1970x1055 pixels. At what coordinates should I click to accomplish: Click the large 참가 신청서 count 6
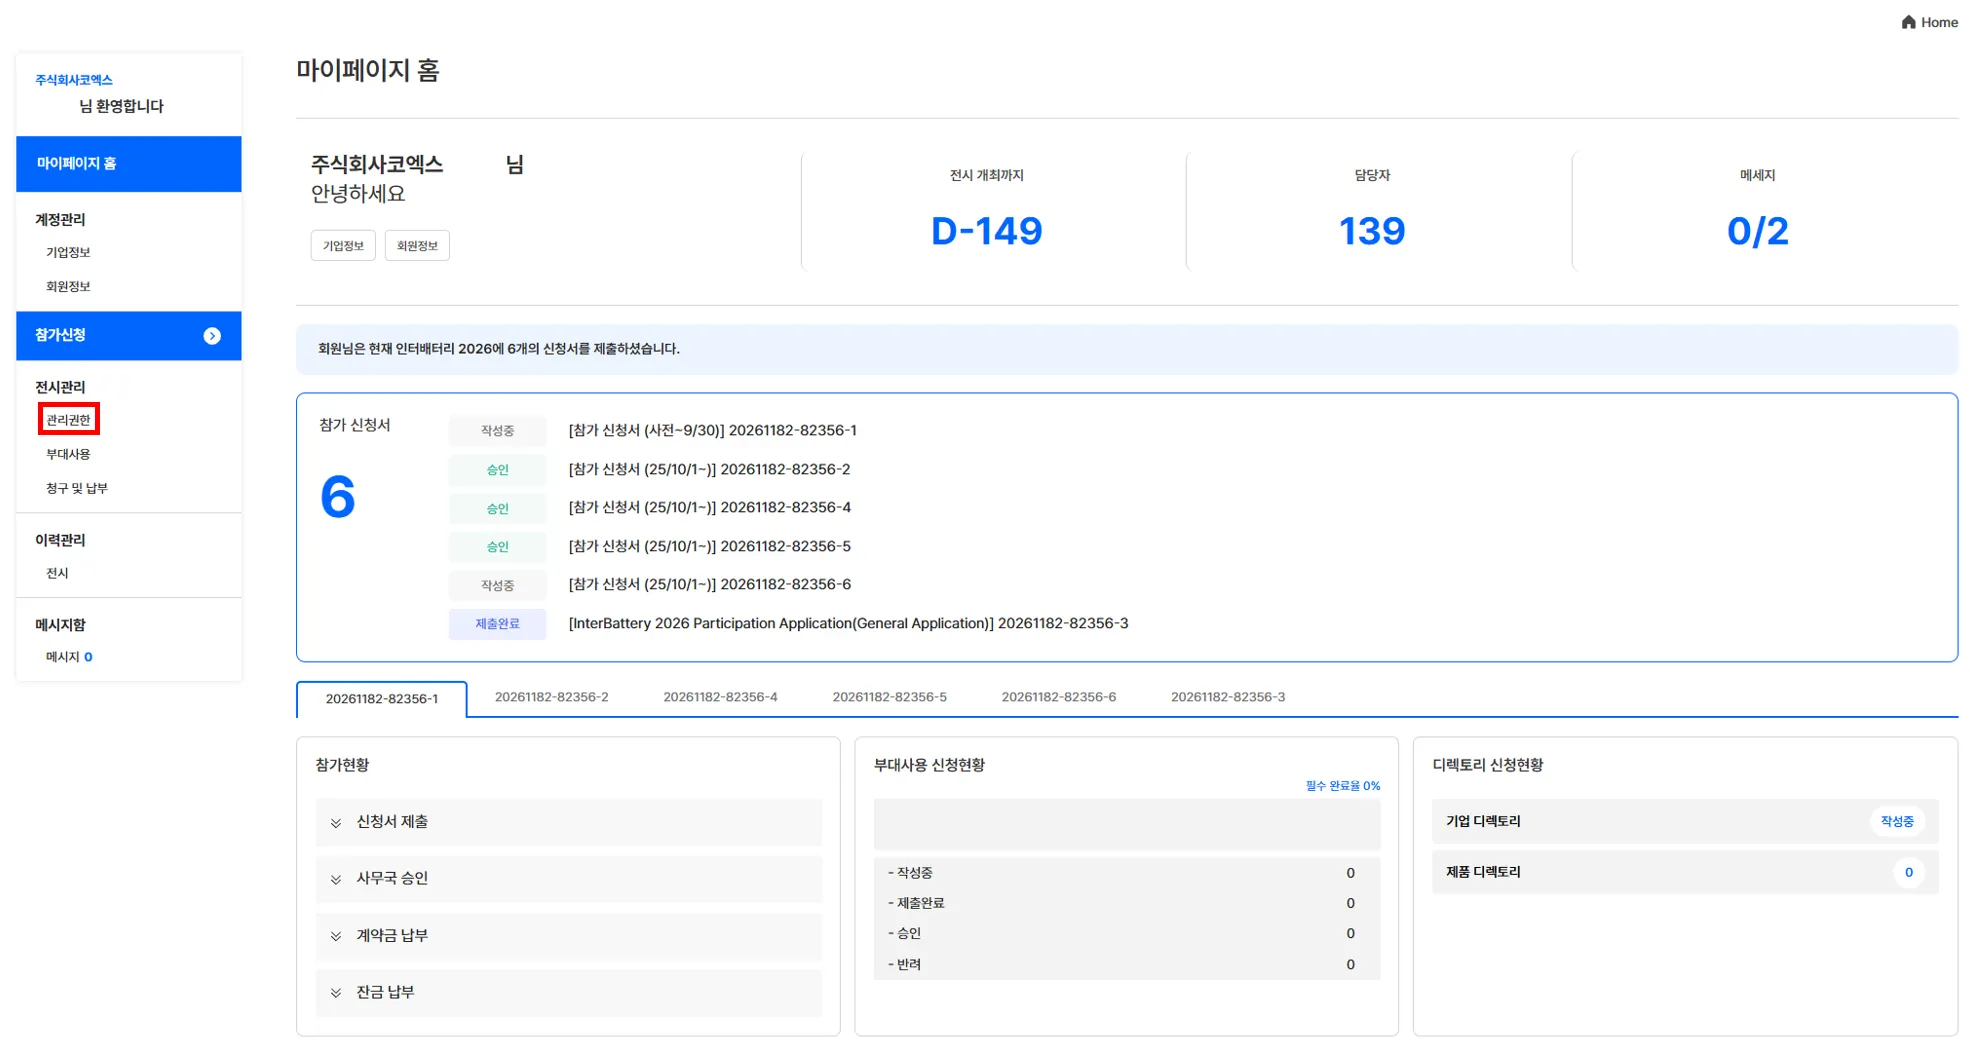tap(338, 498)
